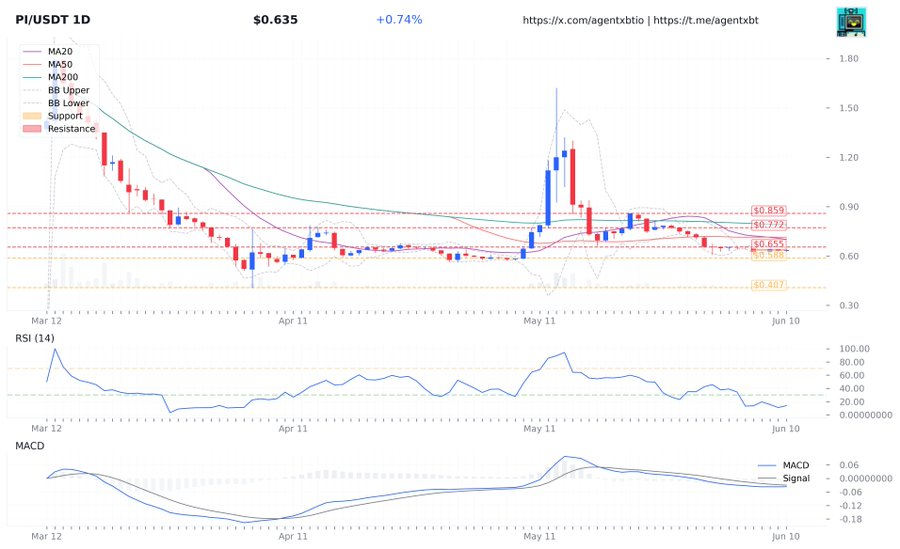This screenshot has width=900, height=549.
Task: Click the BB Upper legend label
Action: click(x=69, y=90)
